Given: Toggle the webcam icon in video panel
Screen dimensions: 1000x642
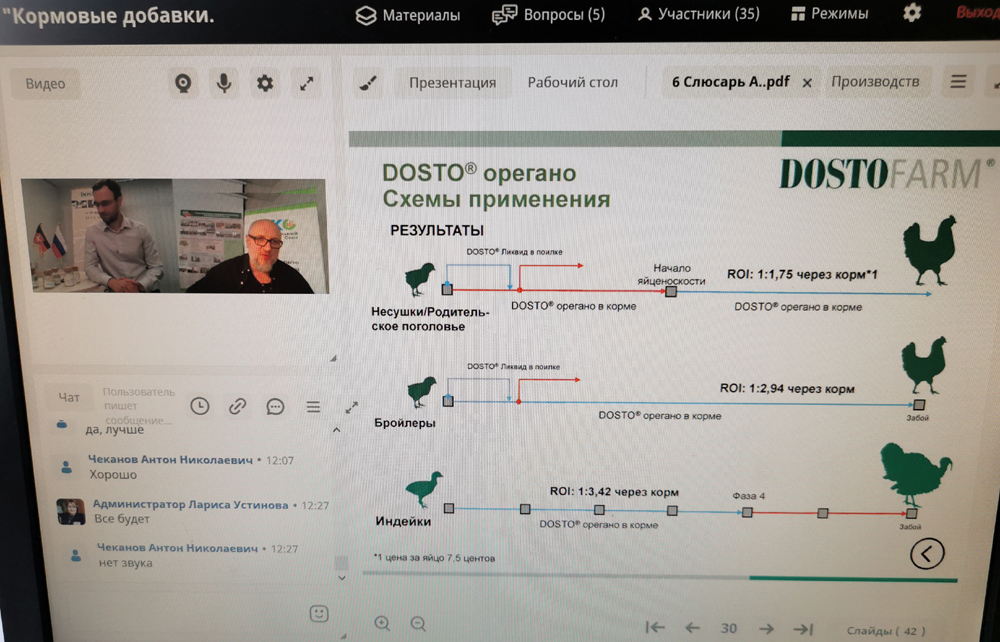Looking at the screenshot, I should coord(183,83).
